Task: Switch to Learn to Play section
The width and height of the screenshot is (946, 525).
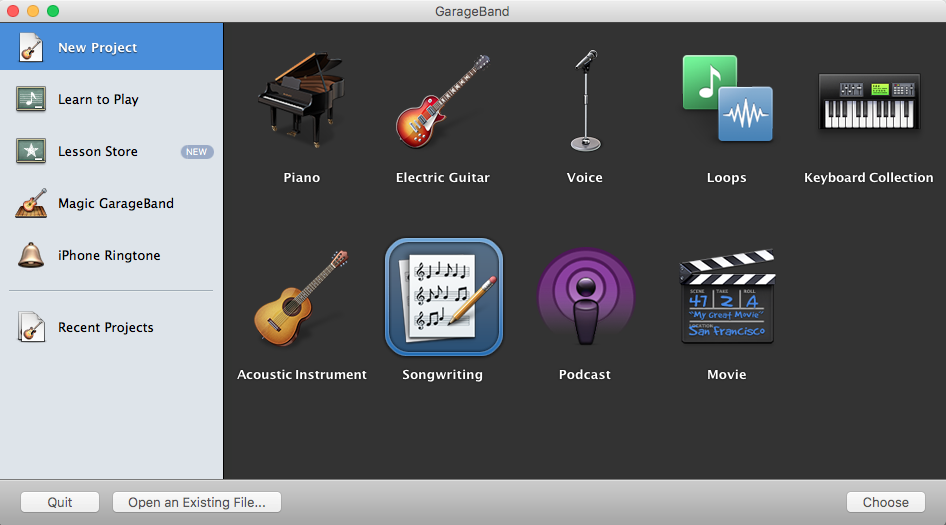Action: 112,99
